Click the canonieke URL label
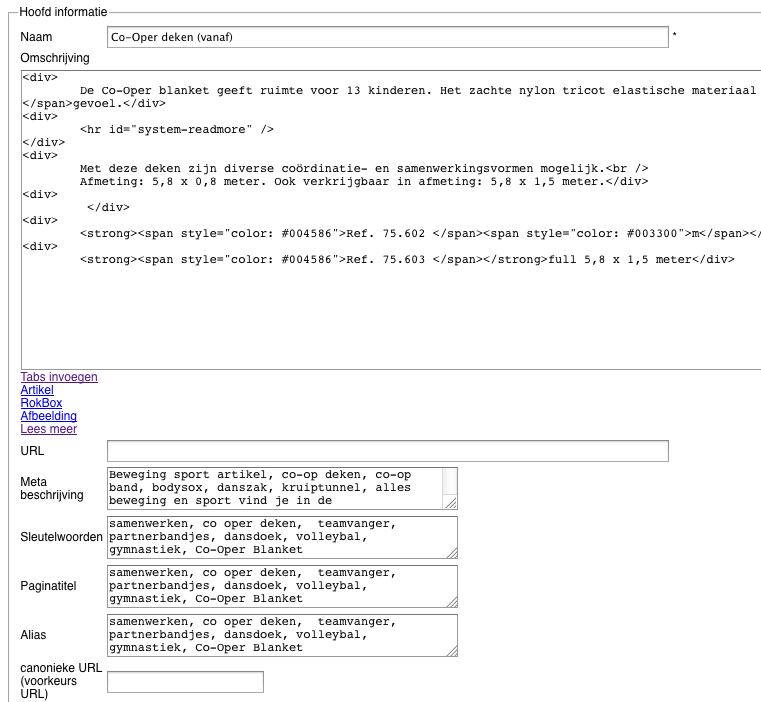The height and width of the screenshot is (702, 761). (61, 681)
